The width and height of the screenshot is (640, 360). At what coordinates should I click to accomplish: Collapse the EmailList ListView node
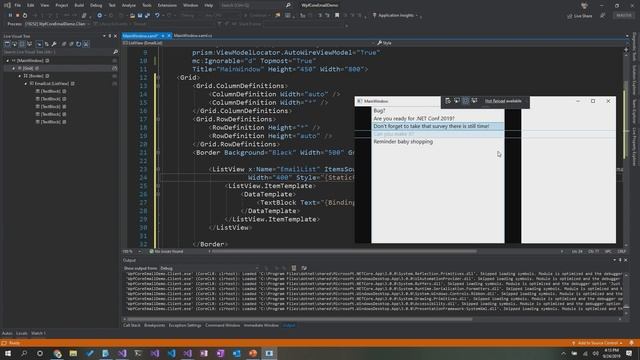click(26, 83)
